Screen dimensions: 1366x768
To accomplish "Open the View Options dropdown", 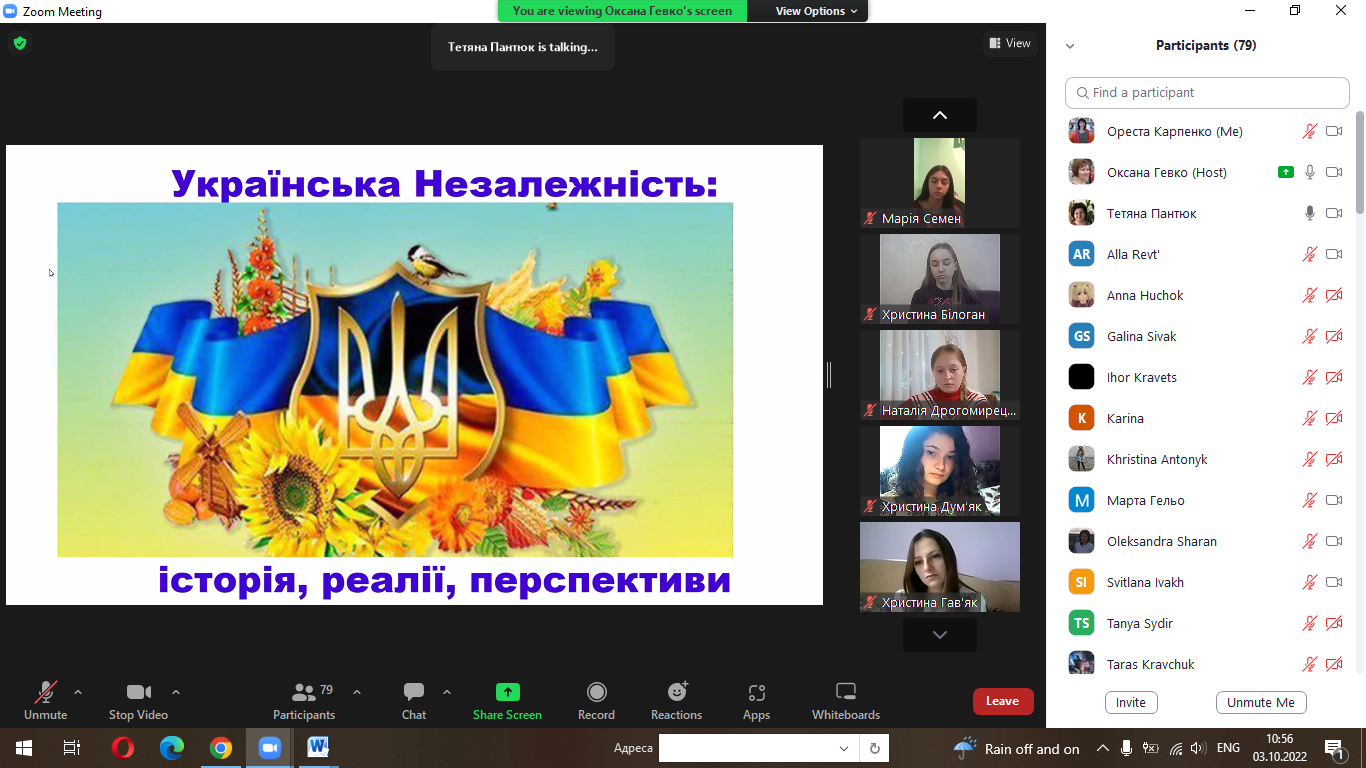I will click(817, 11).
